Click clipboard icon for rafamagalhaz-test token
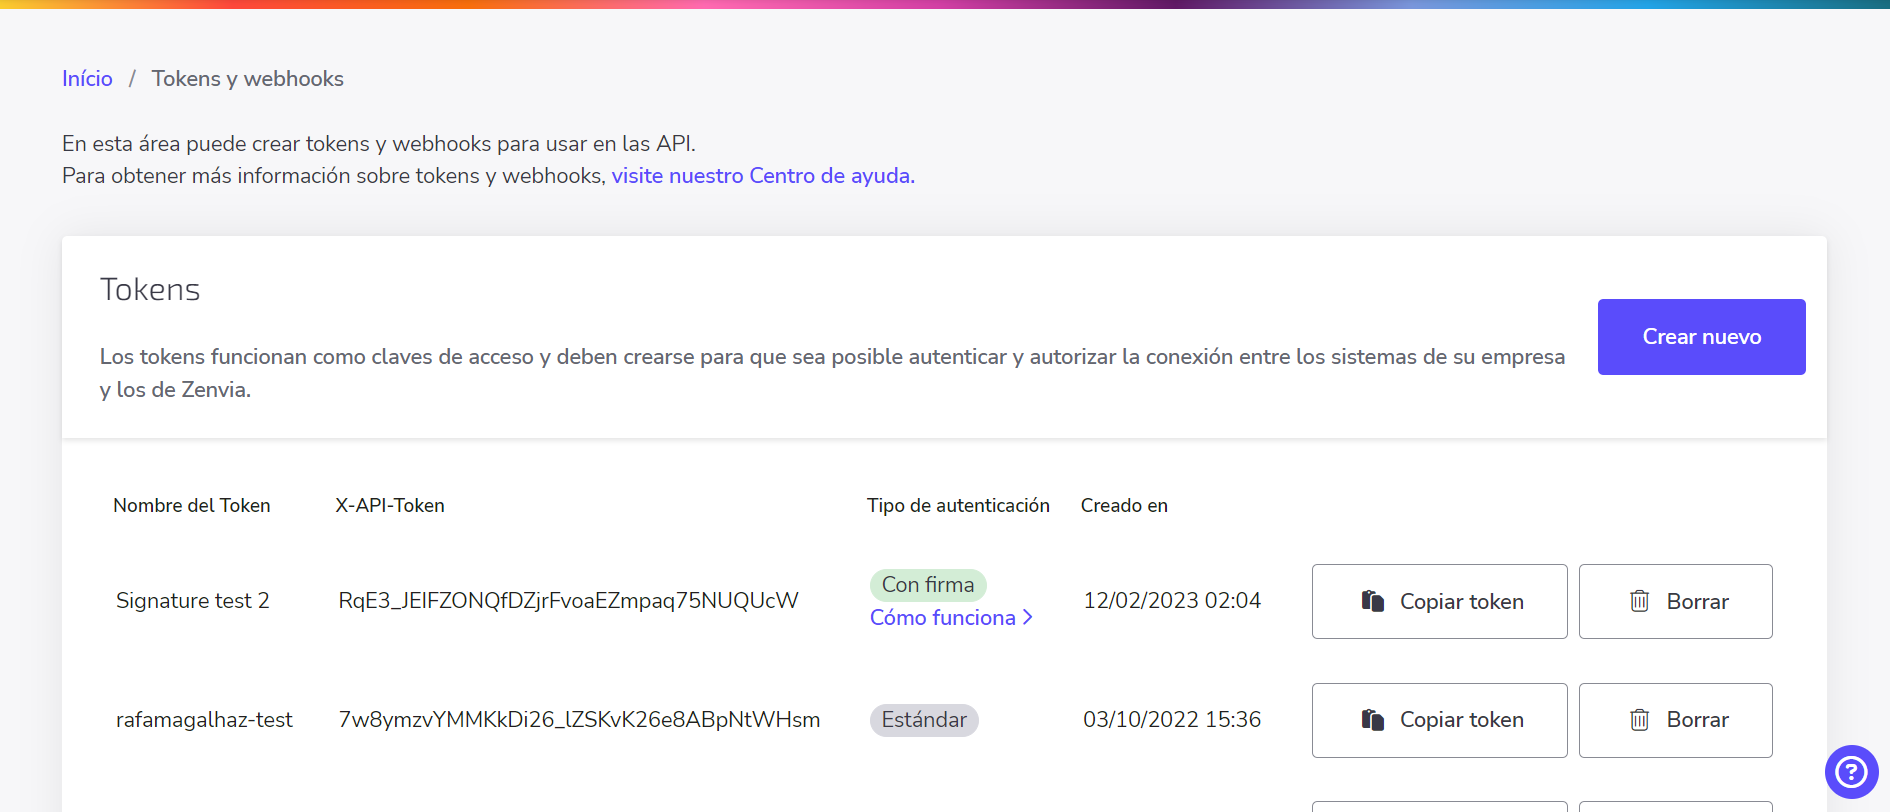Viewport: 1890px width, 812px height. pos(1373,720)
